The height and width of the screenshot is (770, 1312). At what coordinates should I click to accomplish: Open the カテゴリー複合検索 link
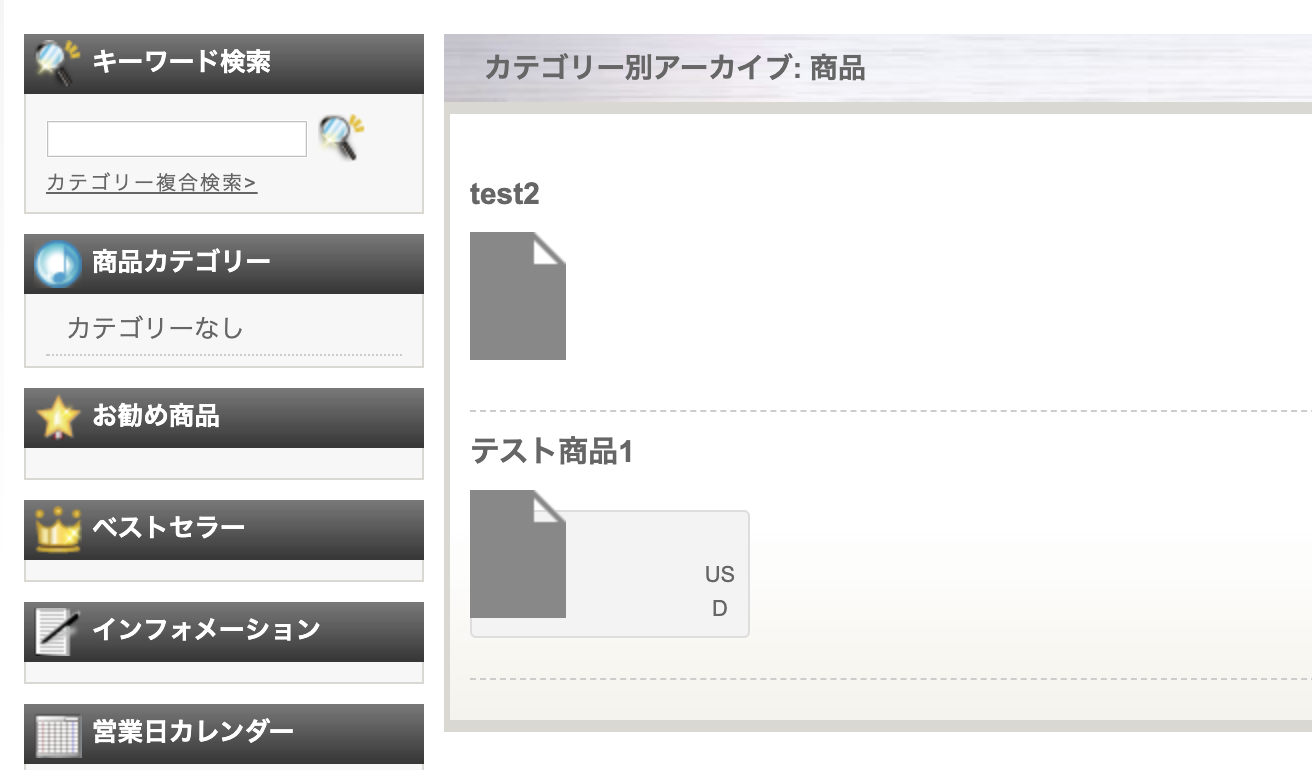coord(152,183)
